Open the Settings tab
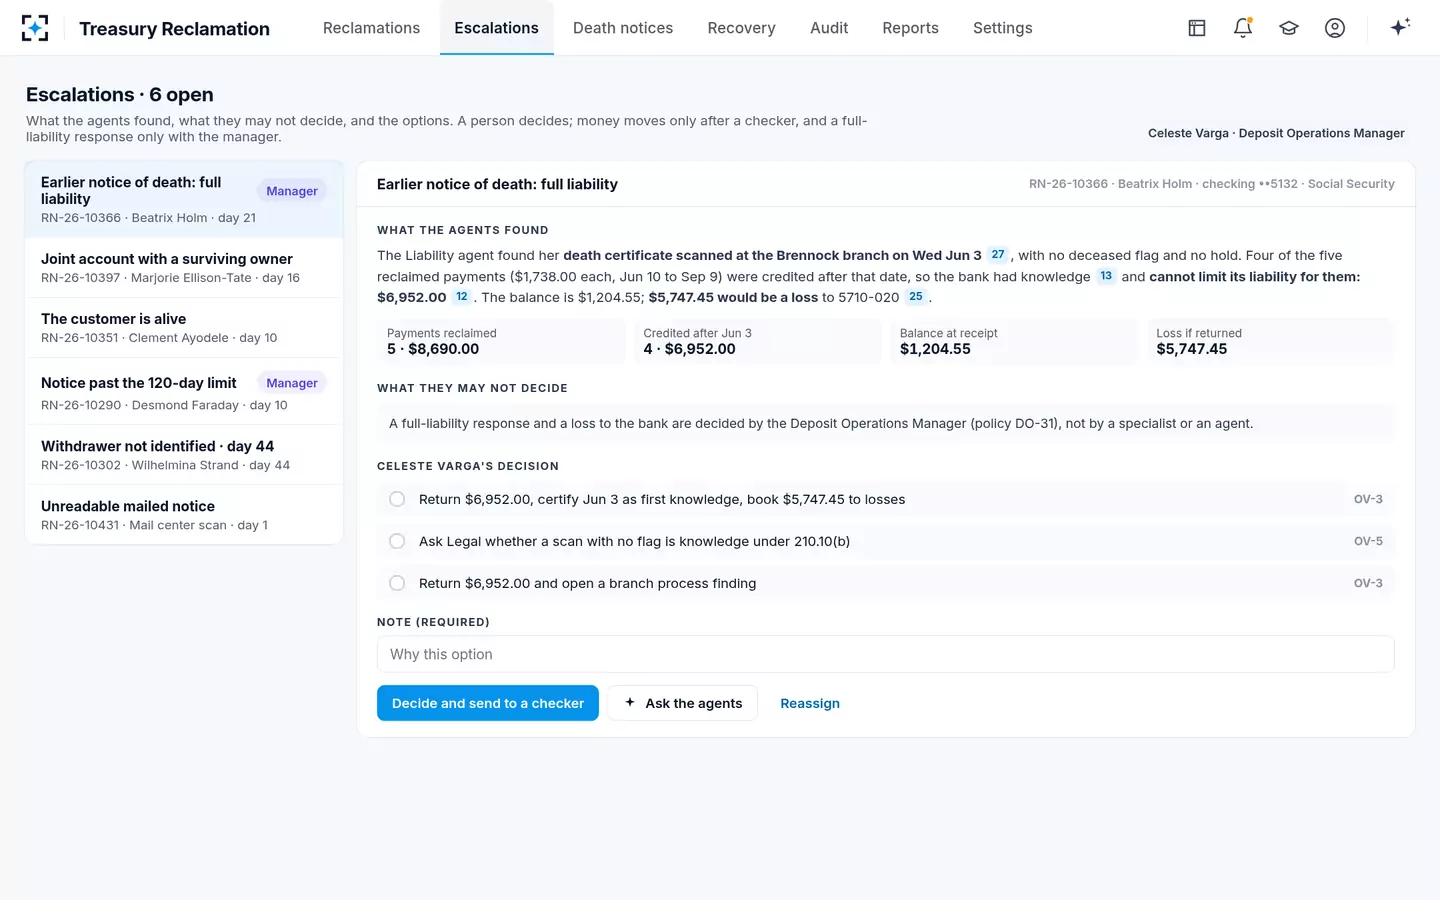The height and width of the screenshot is (900, 1440). [x=1002, y=28]
